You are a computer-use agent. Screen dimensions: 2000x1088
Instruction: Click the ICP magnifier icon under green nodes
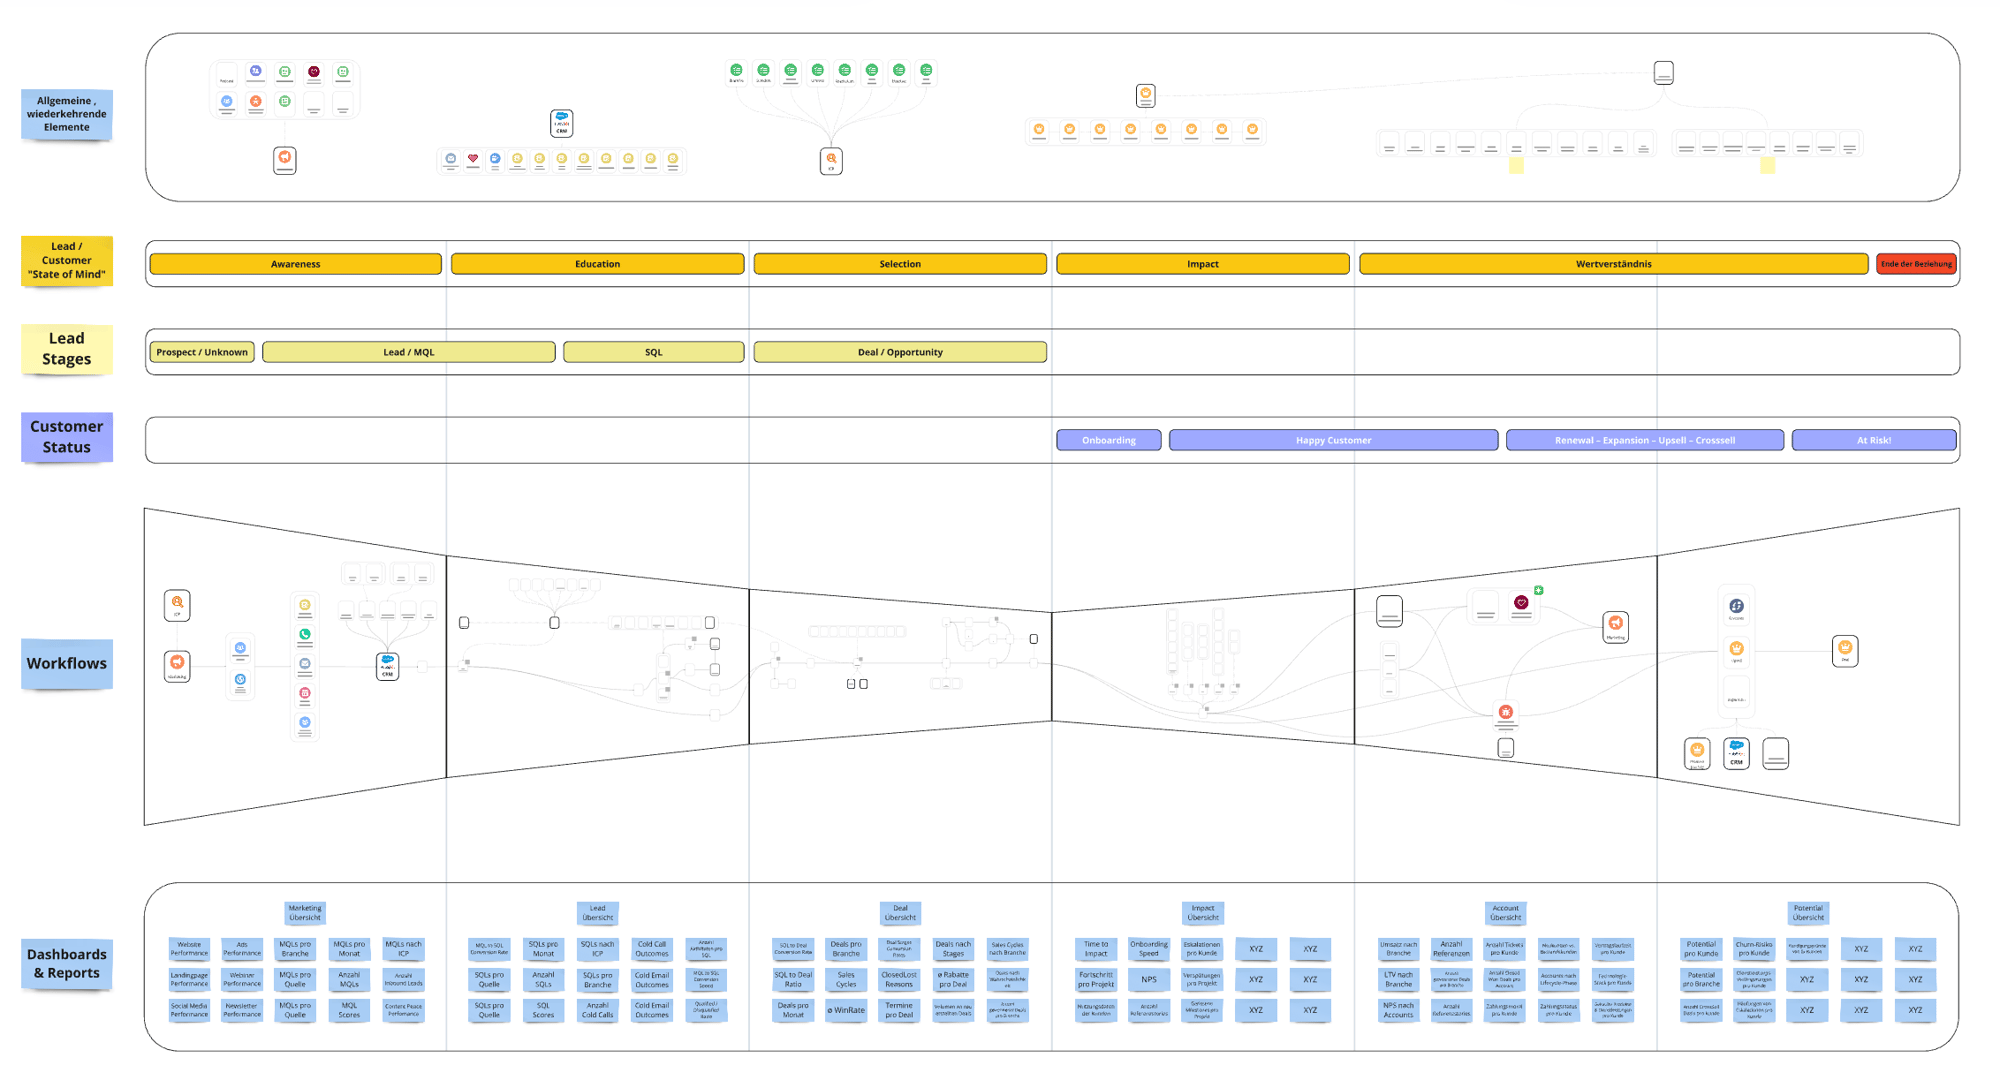coord(831,161)
